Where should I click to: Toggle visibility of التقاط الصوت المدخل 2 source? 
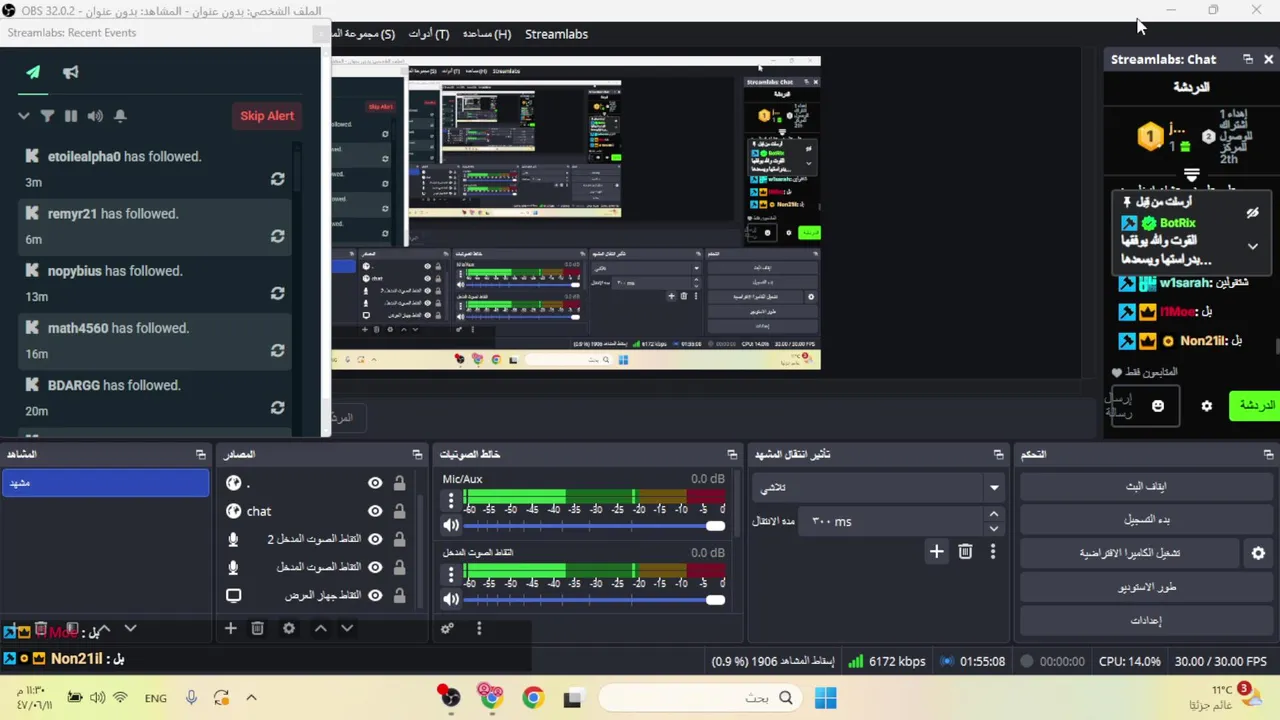click(x=375, y=539)
